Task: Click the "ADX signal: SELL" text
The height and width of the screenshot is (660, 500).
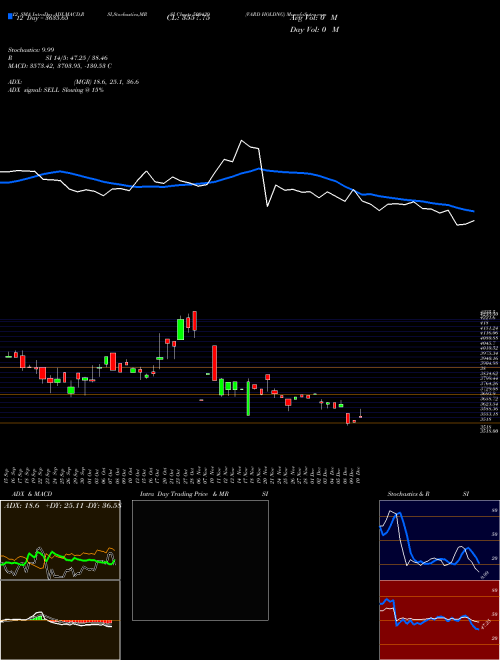Action: coord(35,90)
